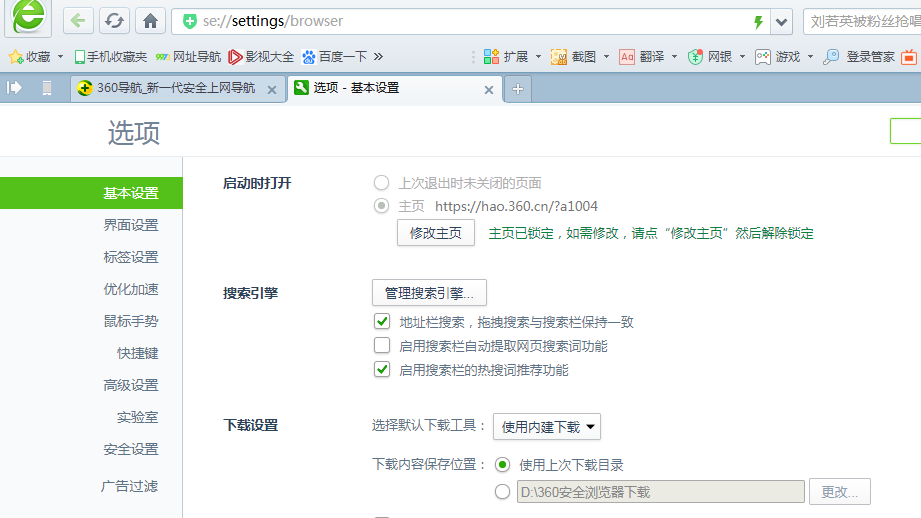Expand the 网银 dropdown arrow
Image resolution: width=921 pixels, height=518 pixels.
coord(742,57)
